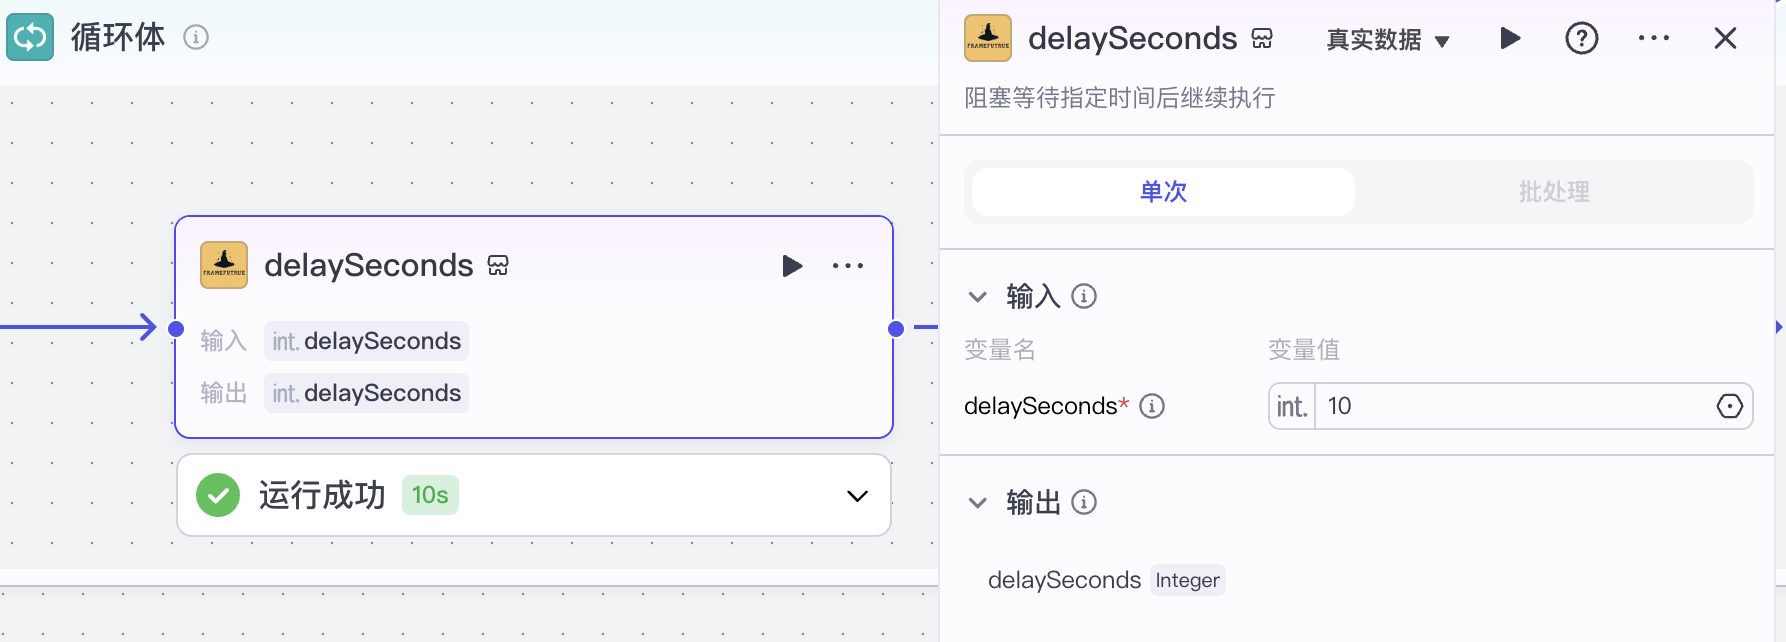Run delaySeconds via panel header play icon
Screen dimensions: 1786x642
[1509, 38]
